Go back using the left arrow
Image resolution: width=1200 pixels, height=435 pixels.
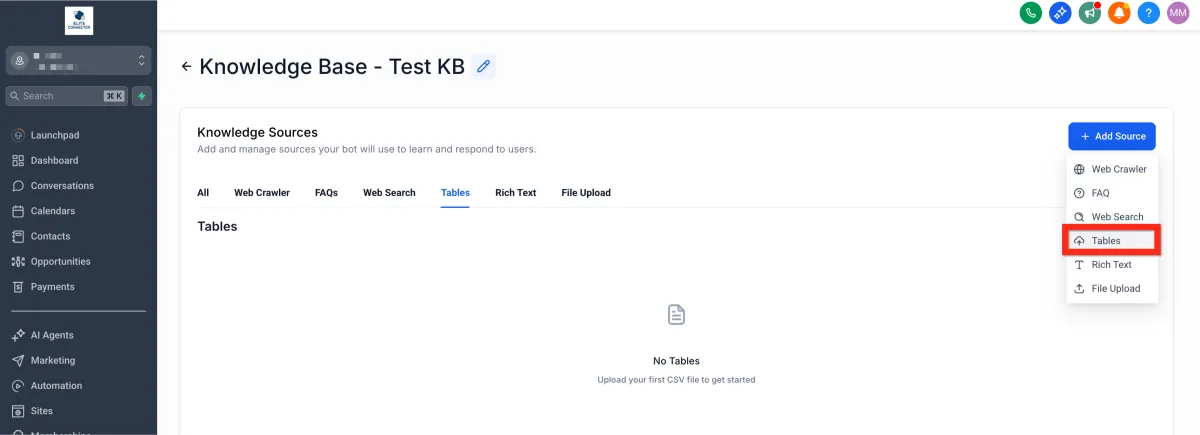[x=186, y=67]
